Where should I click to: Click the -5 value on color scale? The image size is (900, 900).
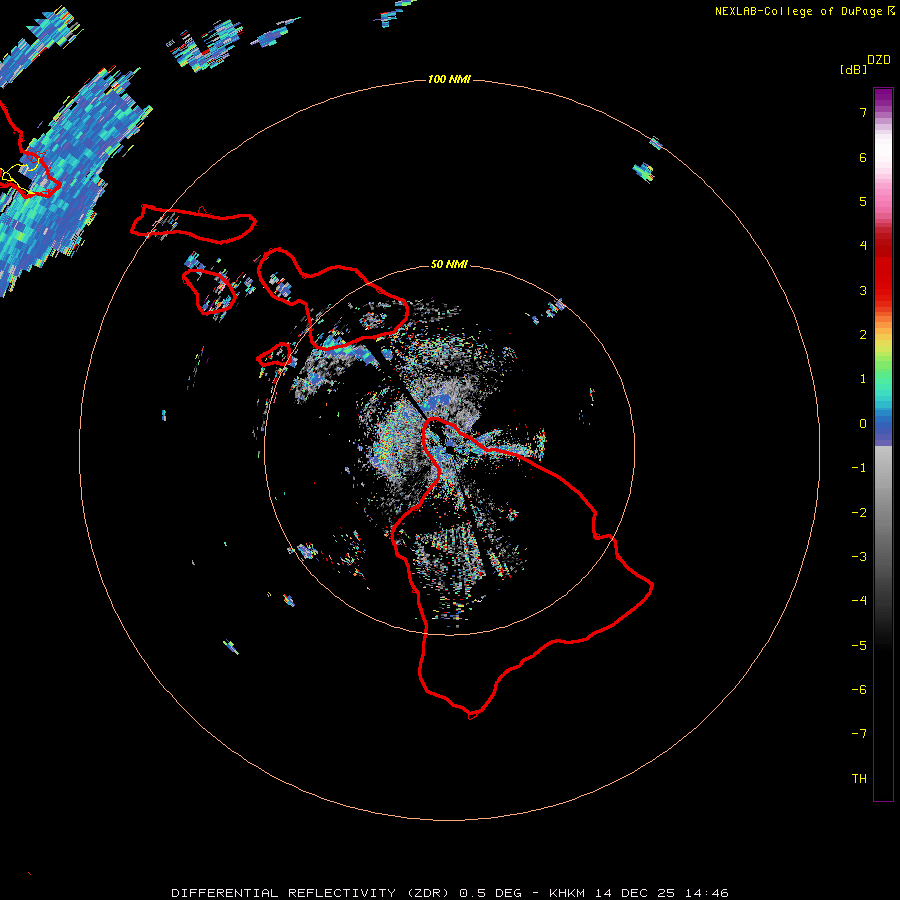click(859, 646)
